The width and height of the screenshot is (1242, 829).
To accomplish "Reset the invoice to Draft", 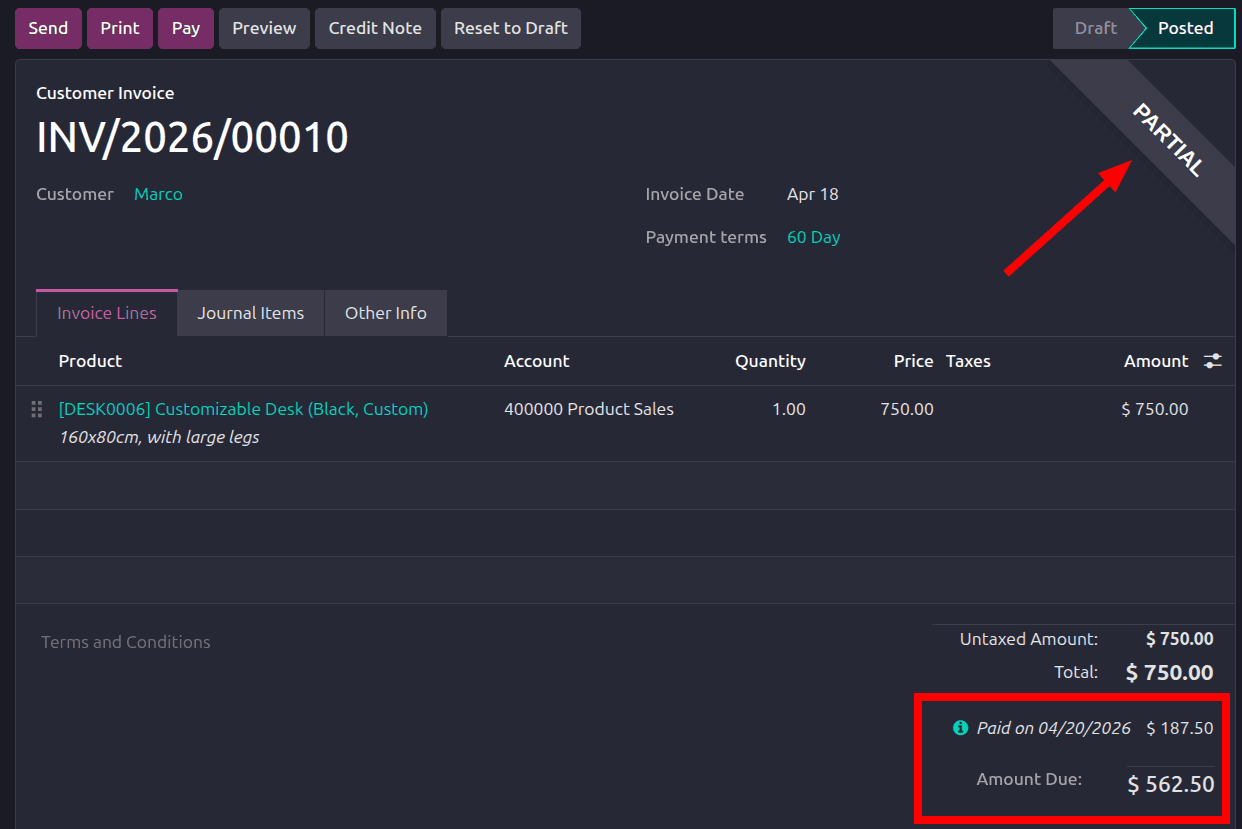I will click(x=510, y=28).
